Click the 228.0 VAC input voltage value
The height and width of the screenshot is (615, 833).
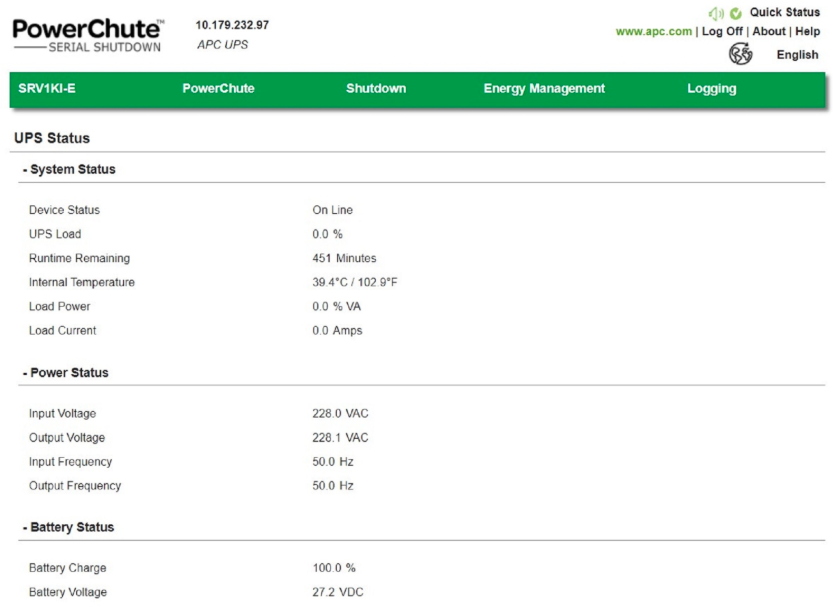341,414
